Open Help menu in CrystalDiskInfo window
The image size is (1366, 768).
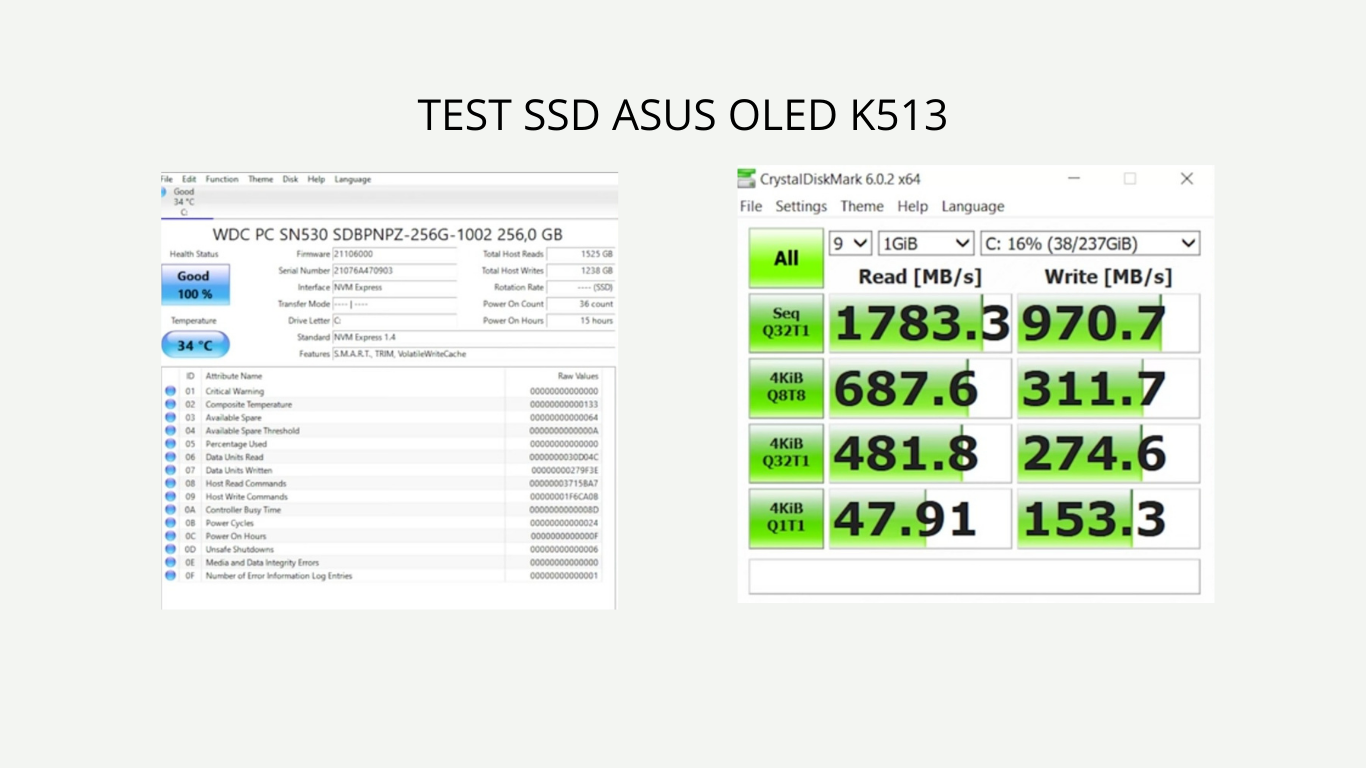tap(316, 179)
